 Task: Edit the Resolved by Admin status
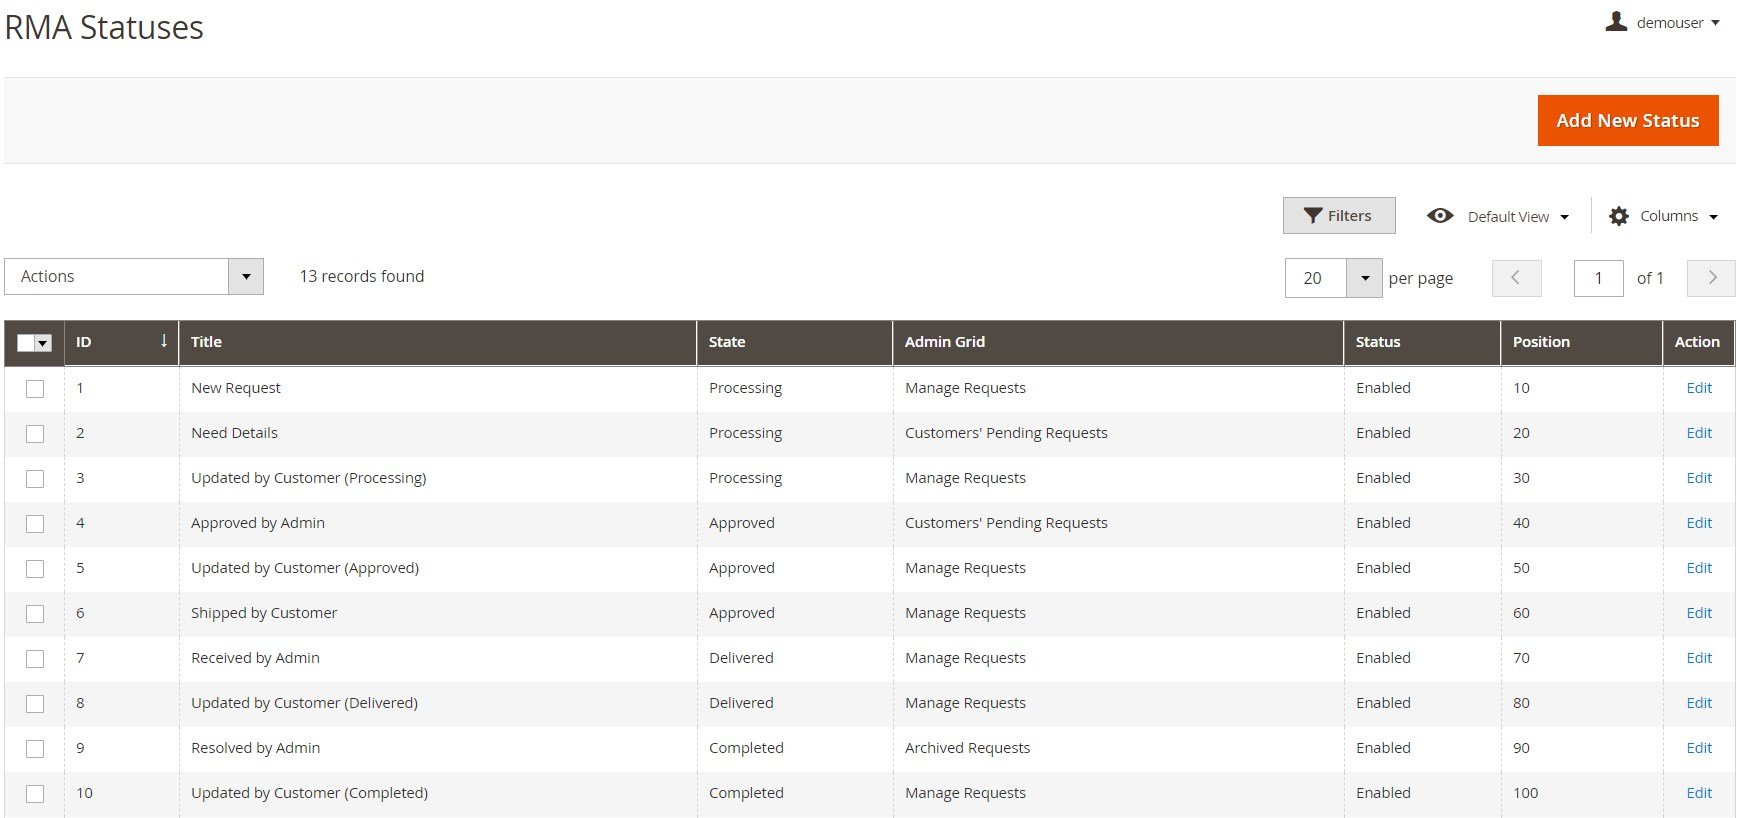click(1699, 748)
